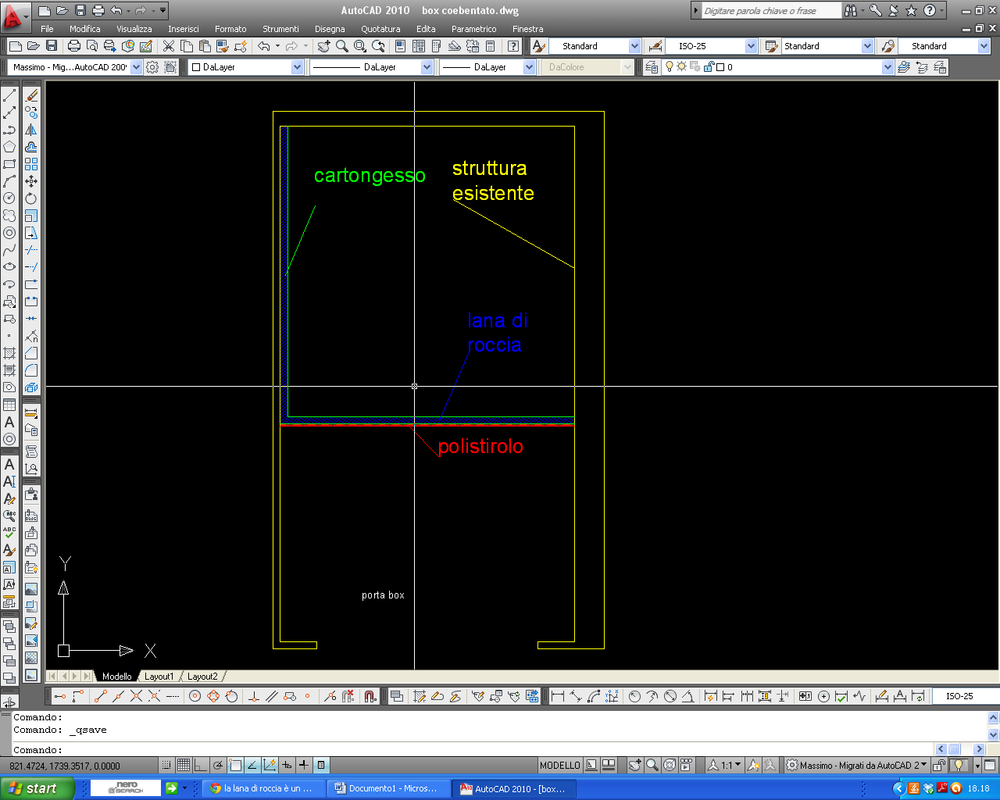1000x800 pixels.
Task: Click the Linear dimension icon in bottom toolbar
Action: [x=557, y=696]
